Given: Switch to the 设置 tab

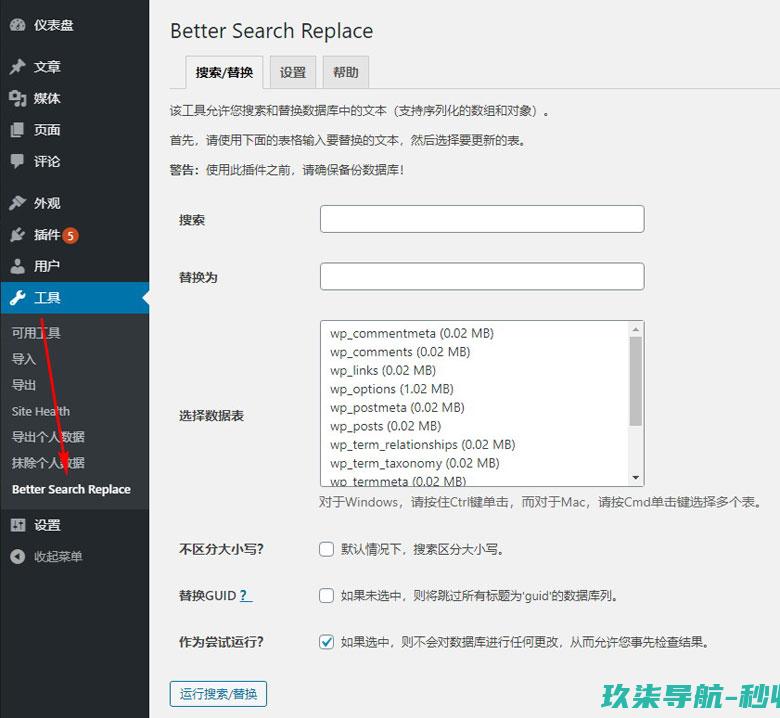Looking at the screenshot, I should point(293,73).
